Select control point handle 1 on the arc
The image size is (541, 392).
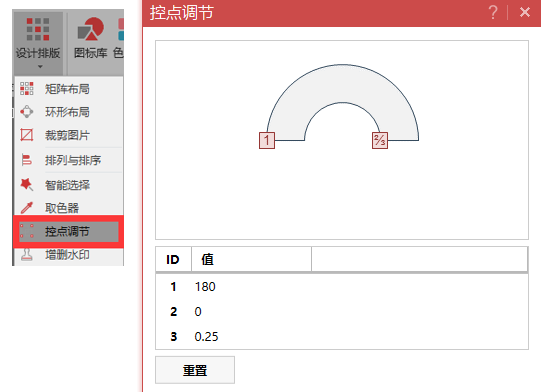coord(267,140)
